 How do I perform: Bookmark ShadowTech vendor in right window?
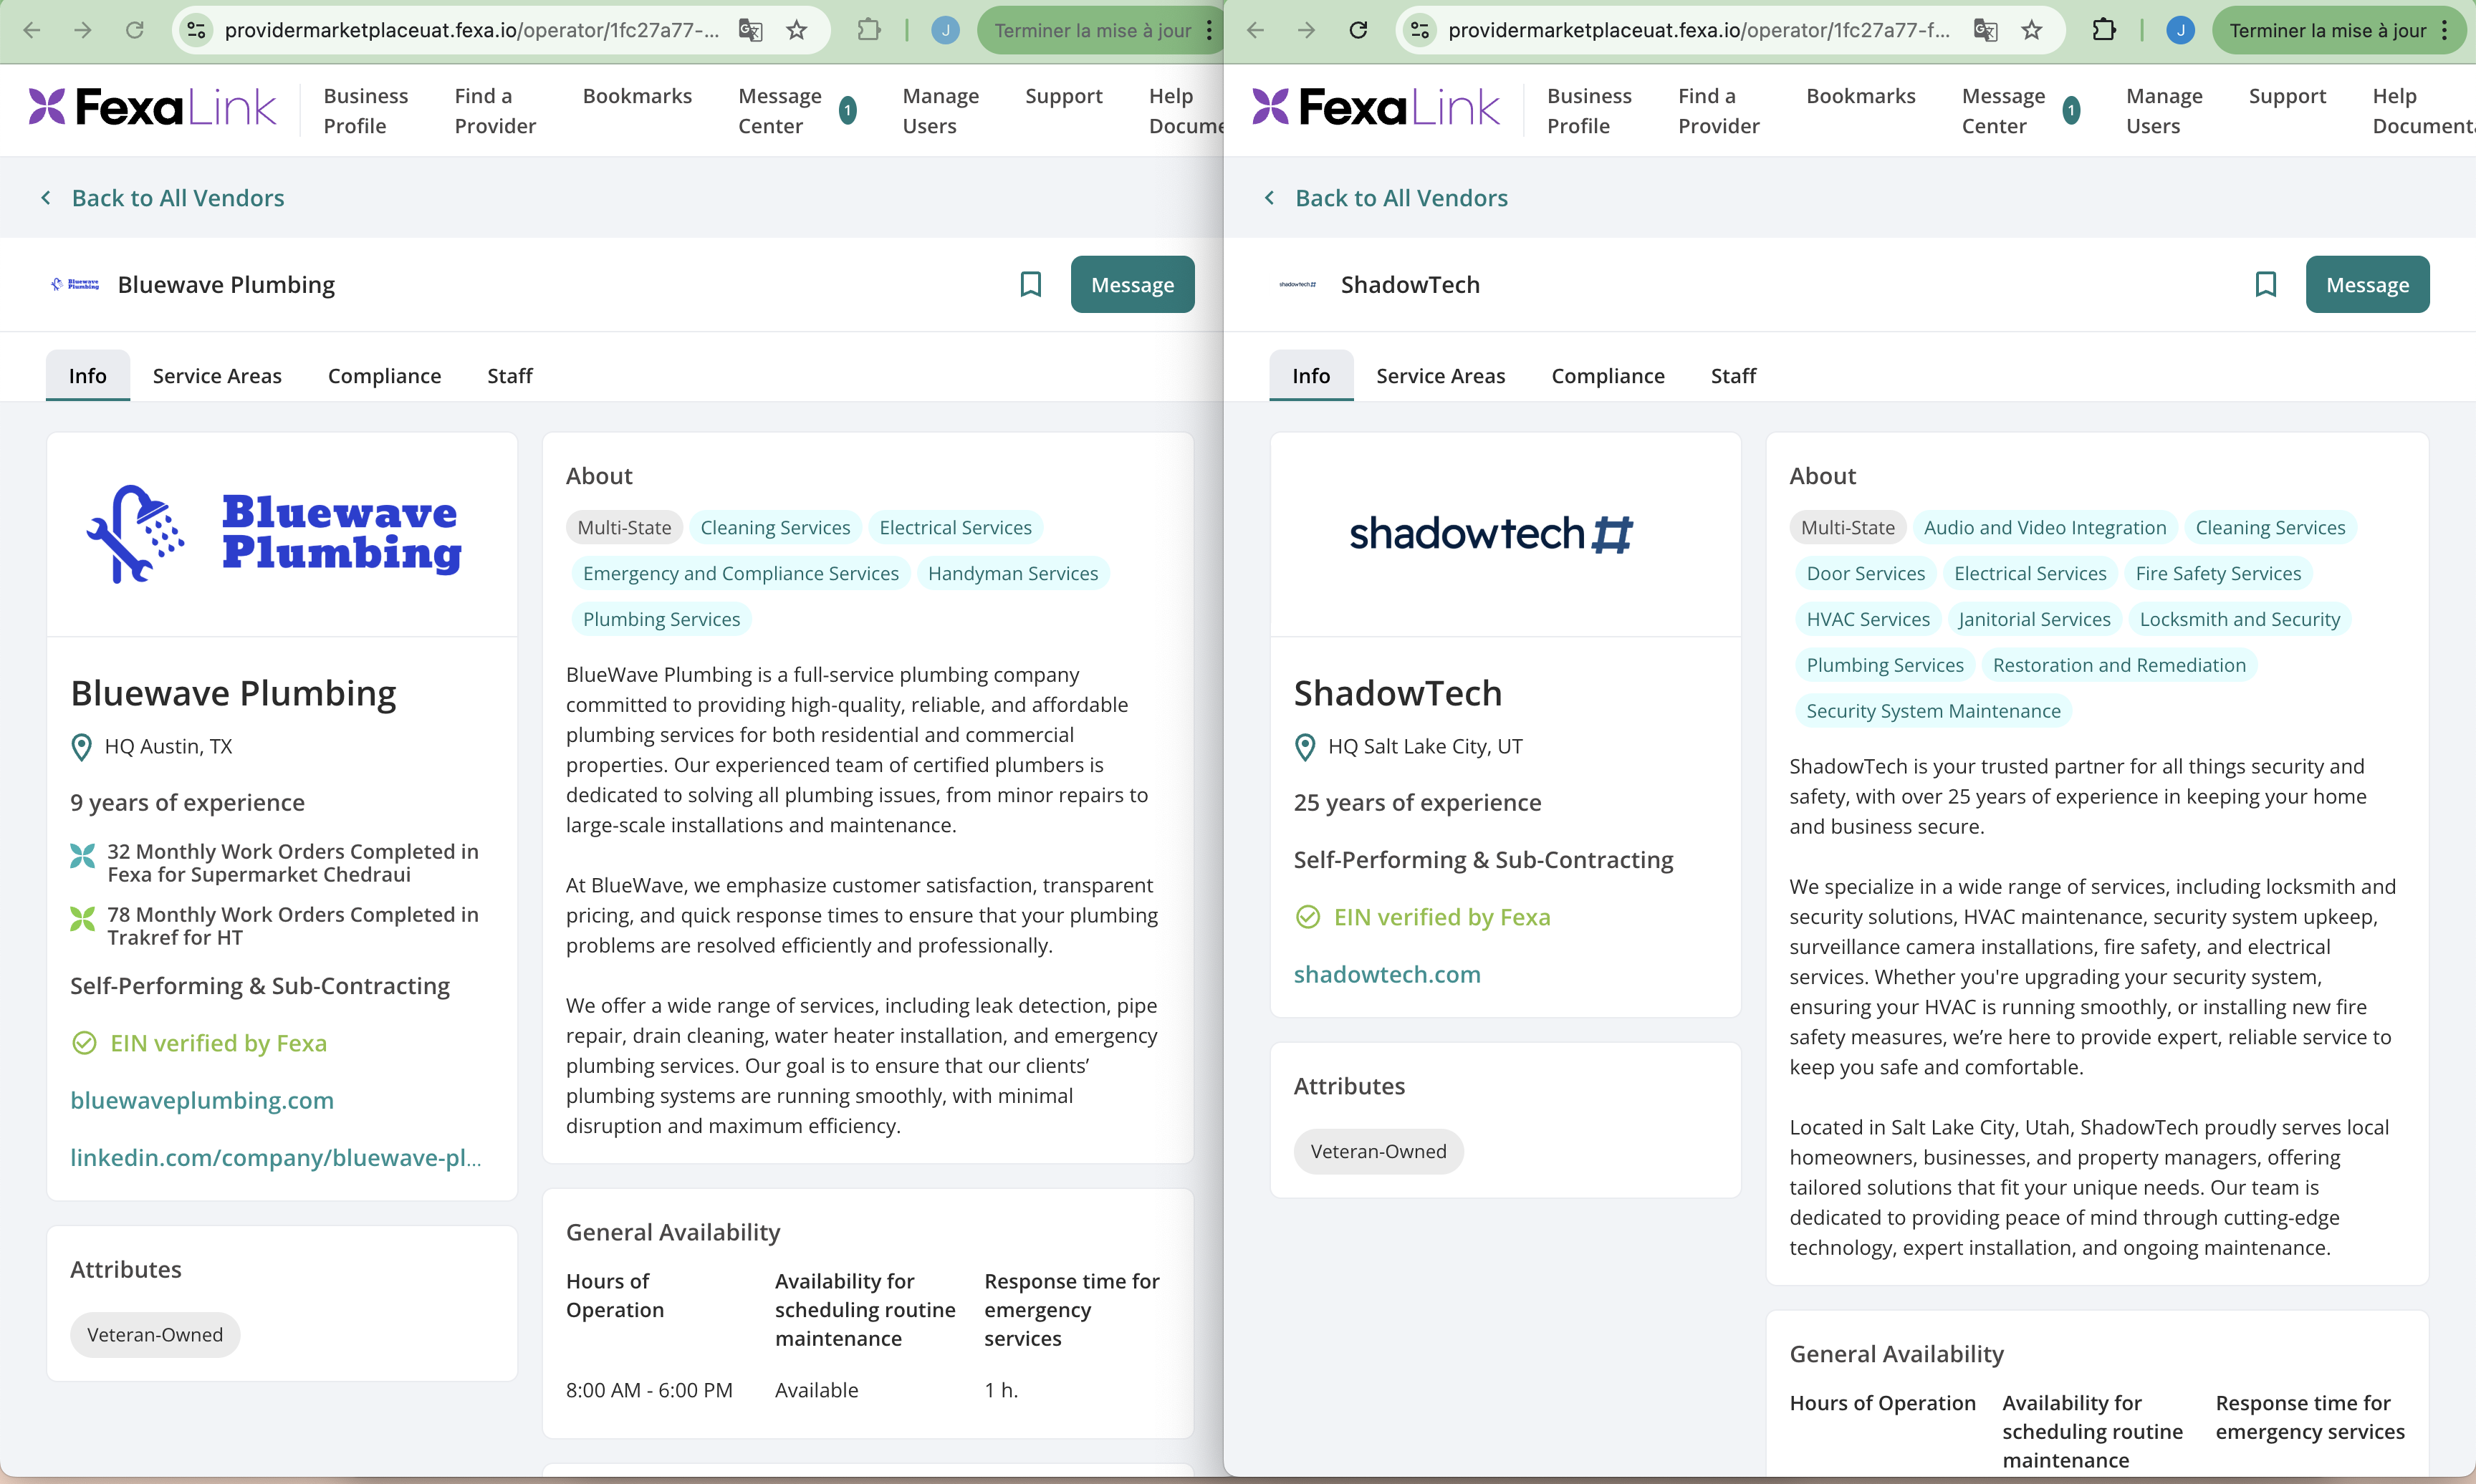2266,285
